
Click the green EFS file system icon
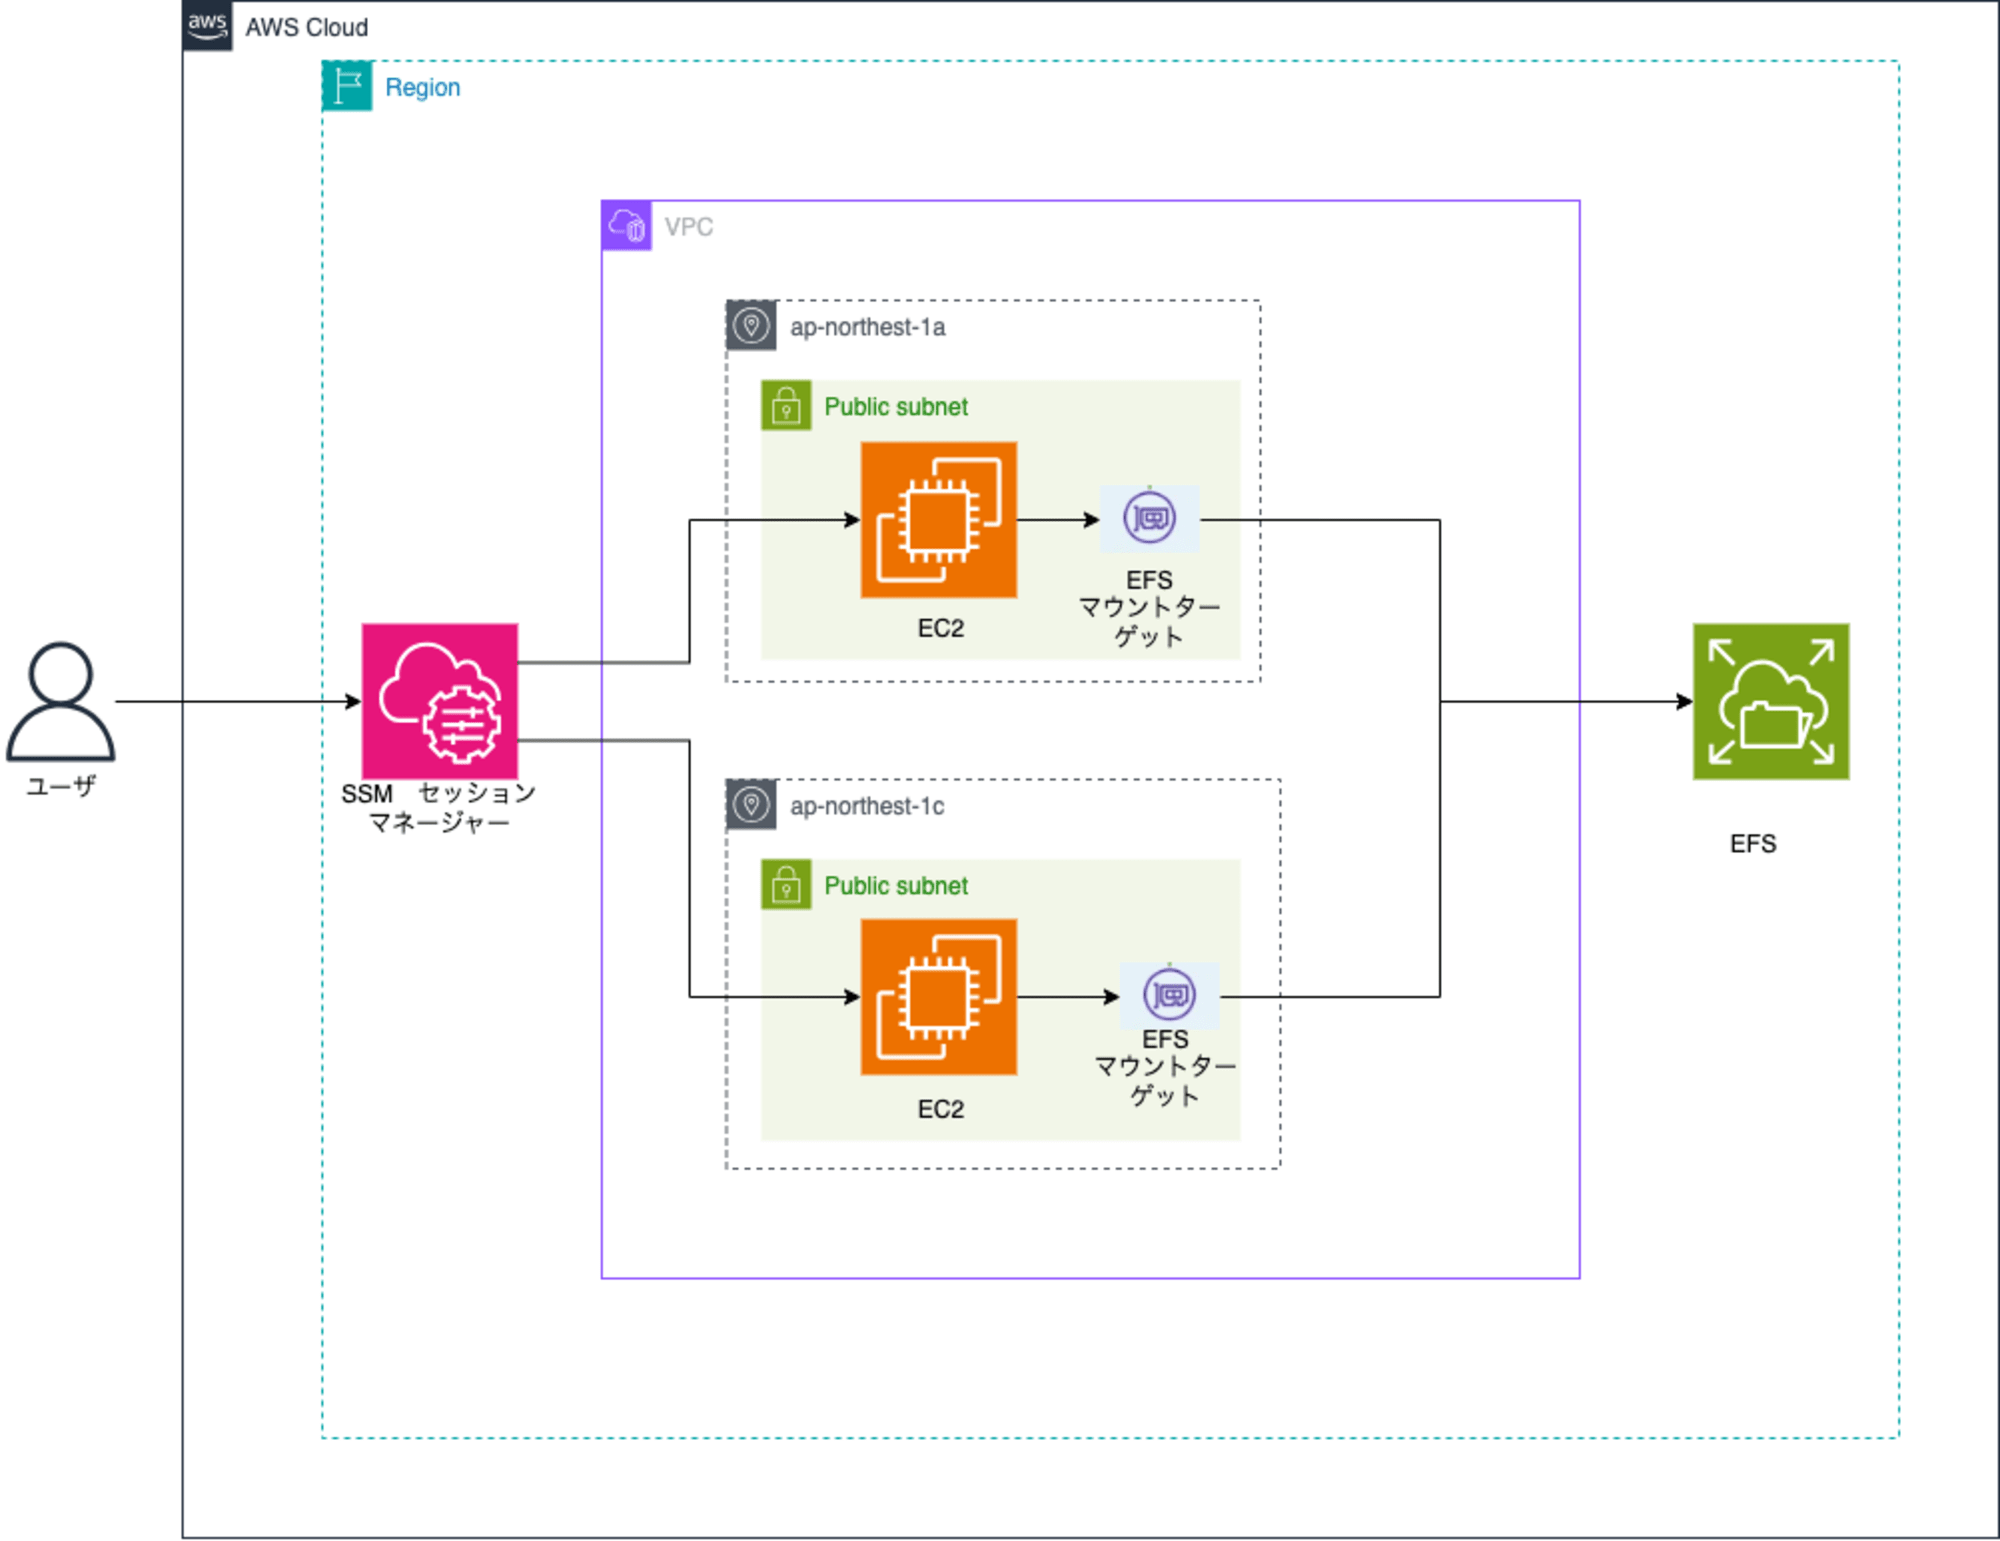point(1771,701)
